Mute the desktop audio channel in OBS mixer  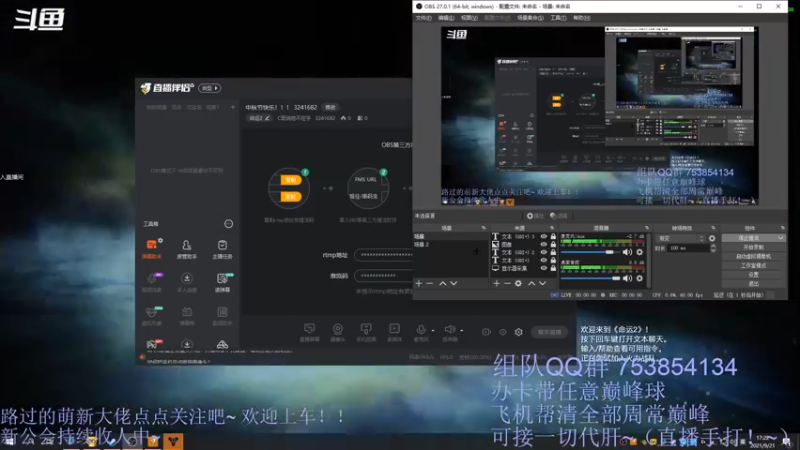tap(628, 279)
